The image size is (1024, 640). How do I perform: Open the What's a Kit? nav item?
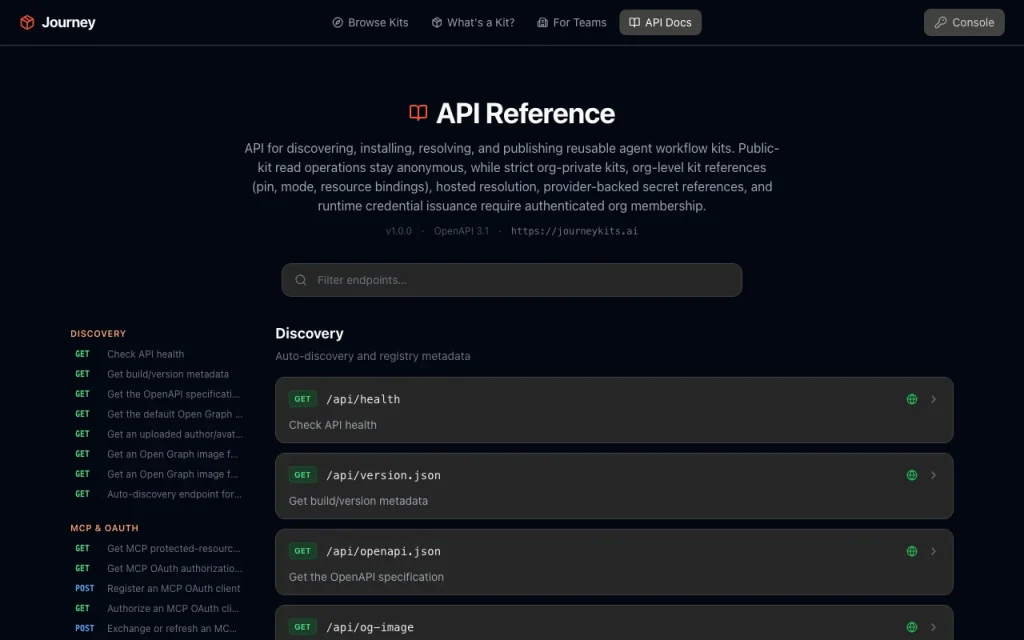click(x=473, y=22)
